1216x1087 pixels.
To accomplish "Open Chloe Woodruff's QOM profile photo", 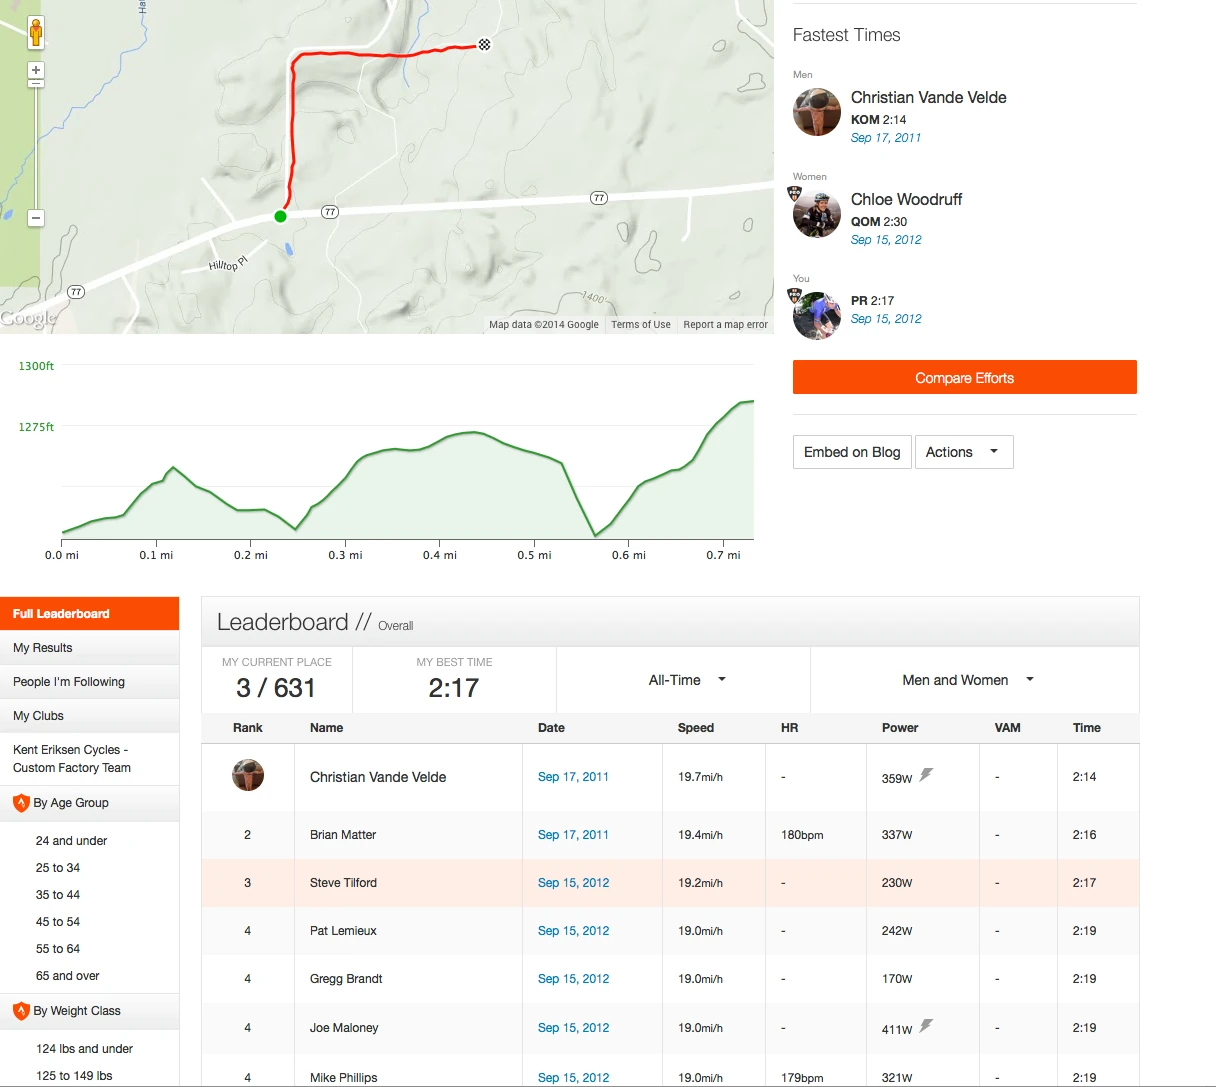I will pyautogui.click(x=817, y=214).
